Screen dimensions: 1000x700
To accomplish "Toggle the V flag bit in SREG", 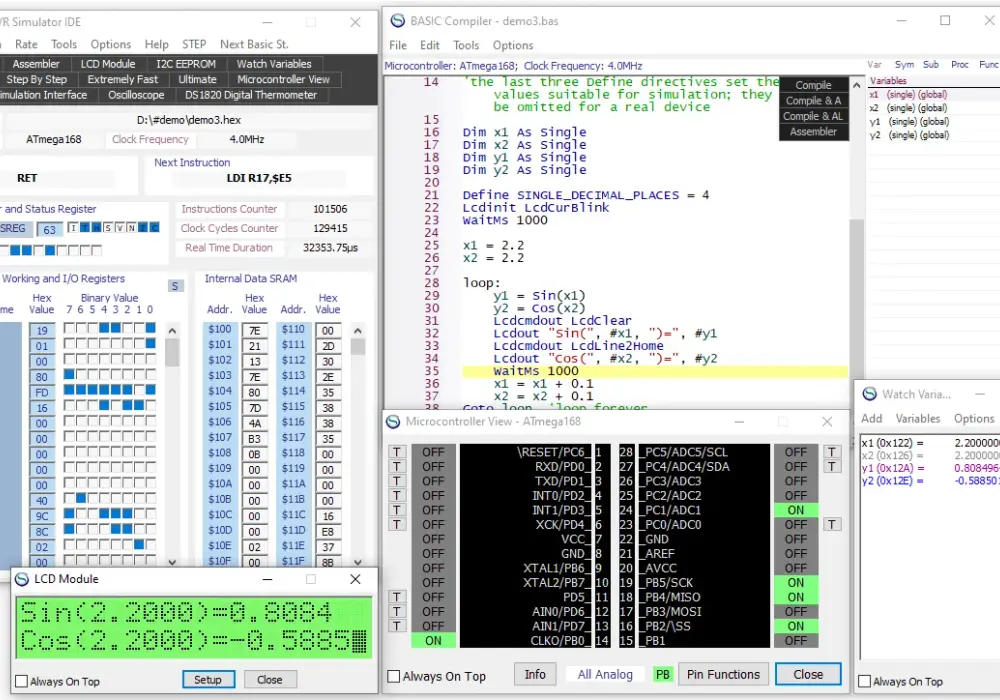I will click(x=119, y=228).
